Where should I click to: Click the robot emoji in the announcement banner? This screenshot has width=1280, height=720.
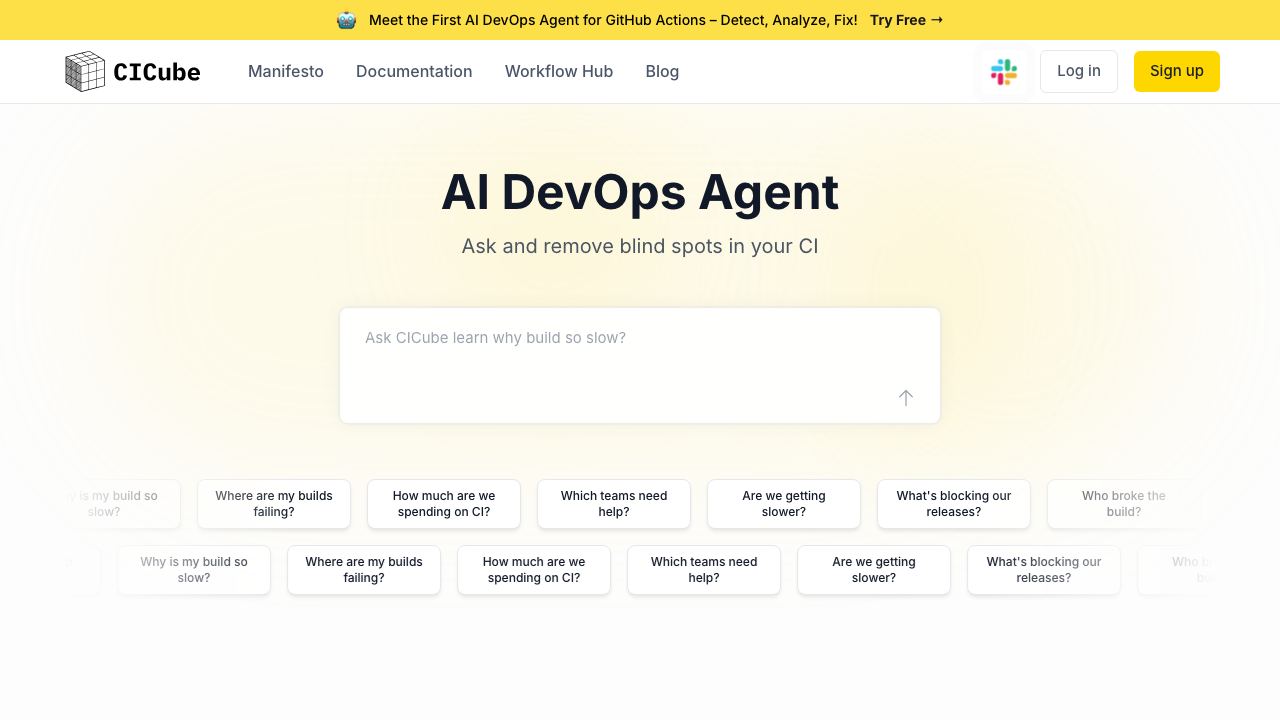(x=346, y=20)
